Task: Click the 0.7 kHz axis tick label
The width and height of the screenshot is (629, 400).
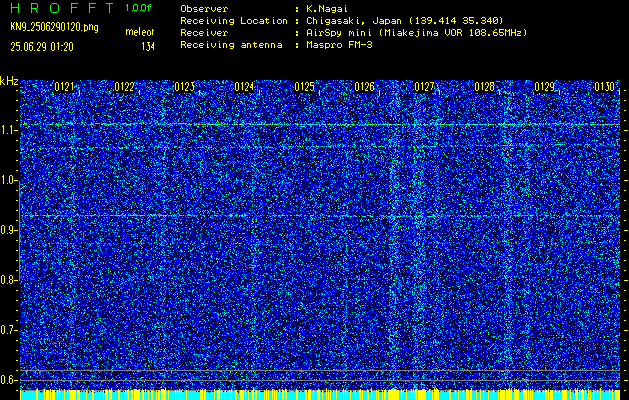Action: pos(9,330)
